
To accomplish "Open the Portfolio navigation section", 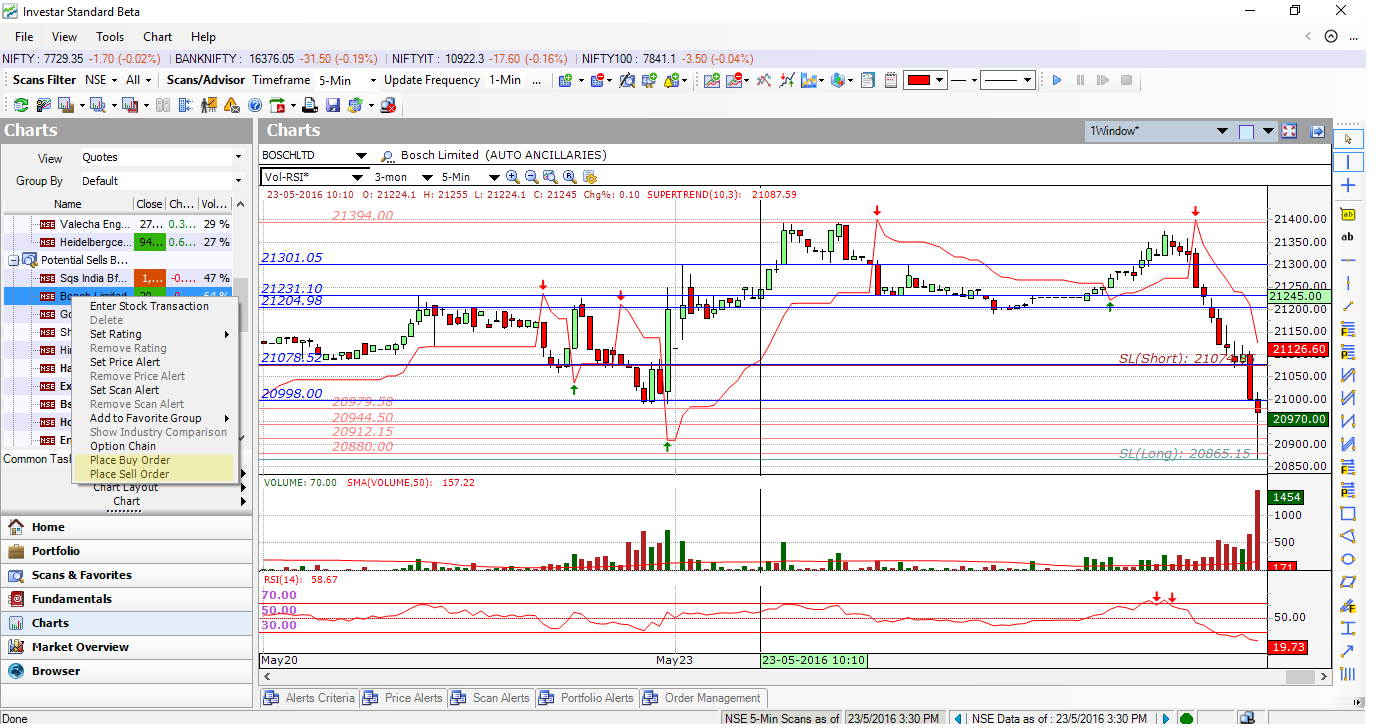I will pyautogui.click(x=126, y=551).
